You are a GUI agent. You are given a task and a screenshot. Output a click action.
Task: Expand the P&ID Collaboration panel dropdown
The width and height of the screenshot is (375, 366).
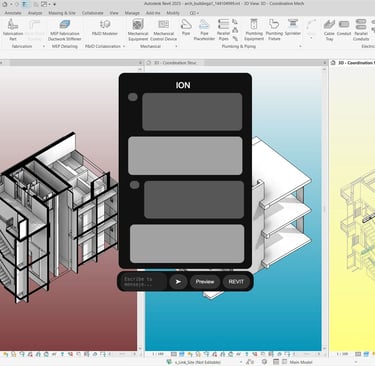pos(124,46)
